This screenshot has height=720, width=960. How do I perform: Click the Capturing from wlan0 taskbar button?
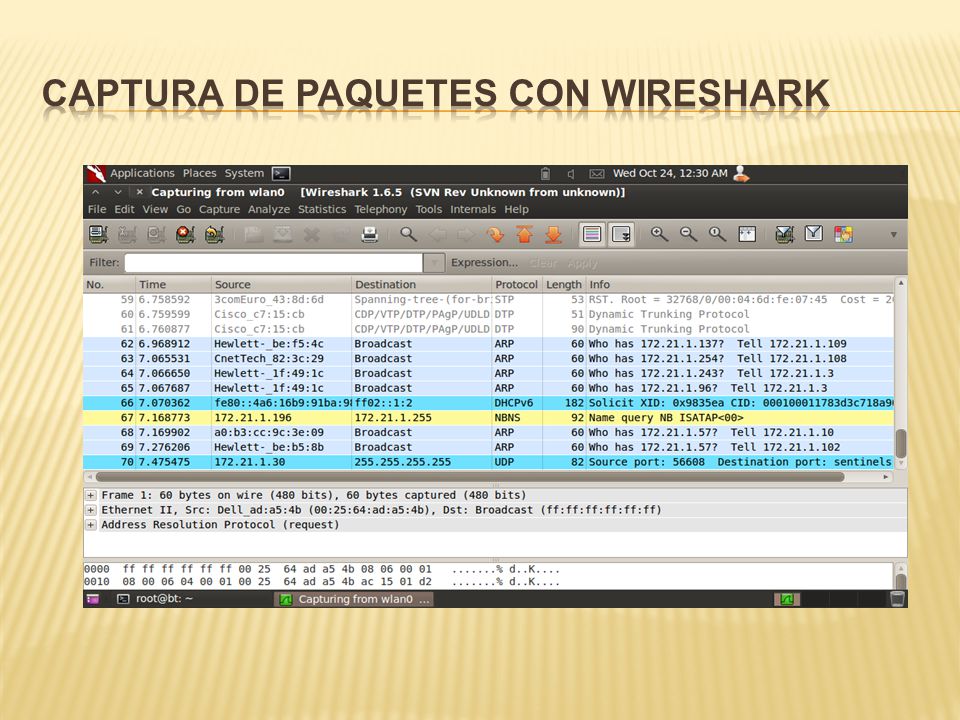[354, 599]
